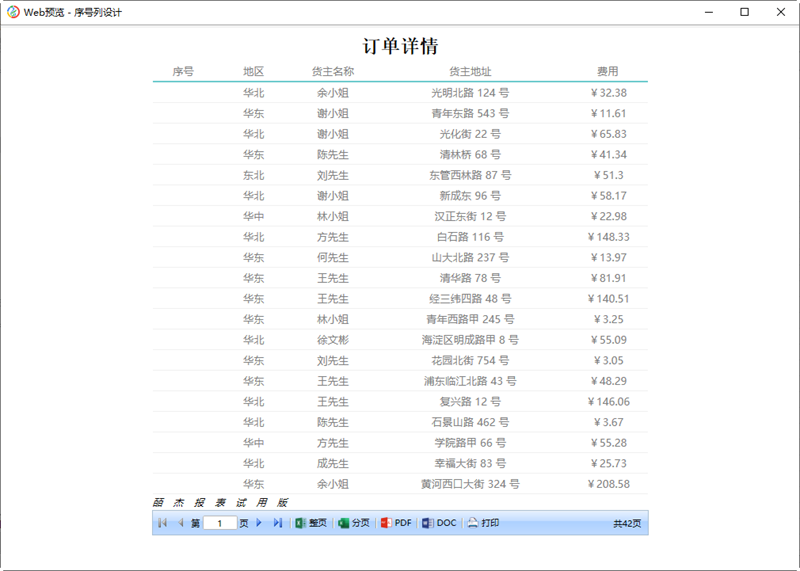Click the app icon in title bar

click(x=13, y=12)
